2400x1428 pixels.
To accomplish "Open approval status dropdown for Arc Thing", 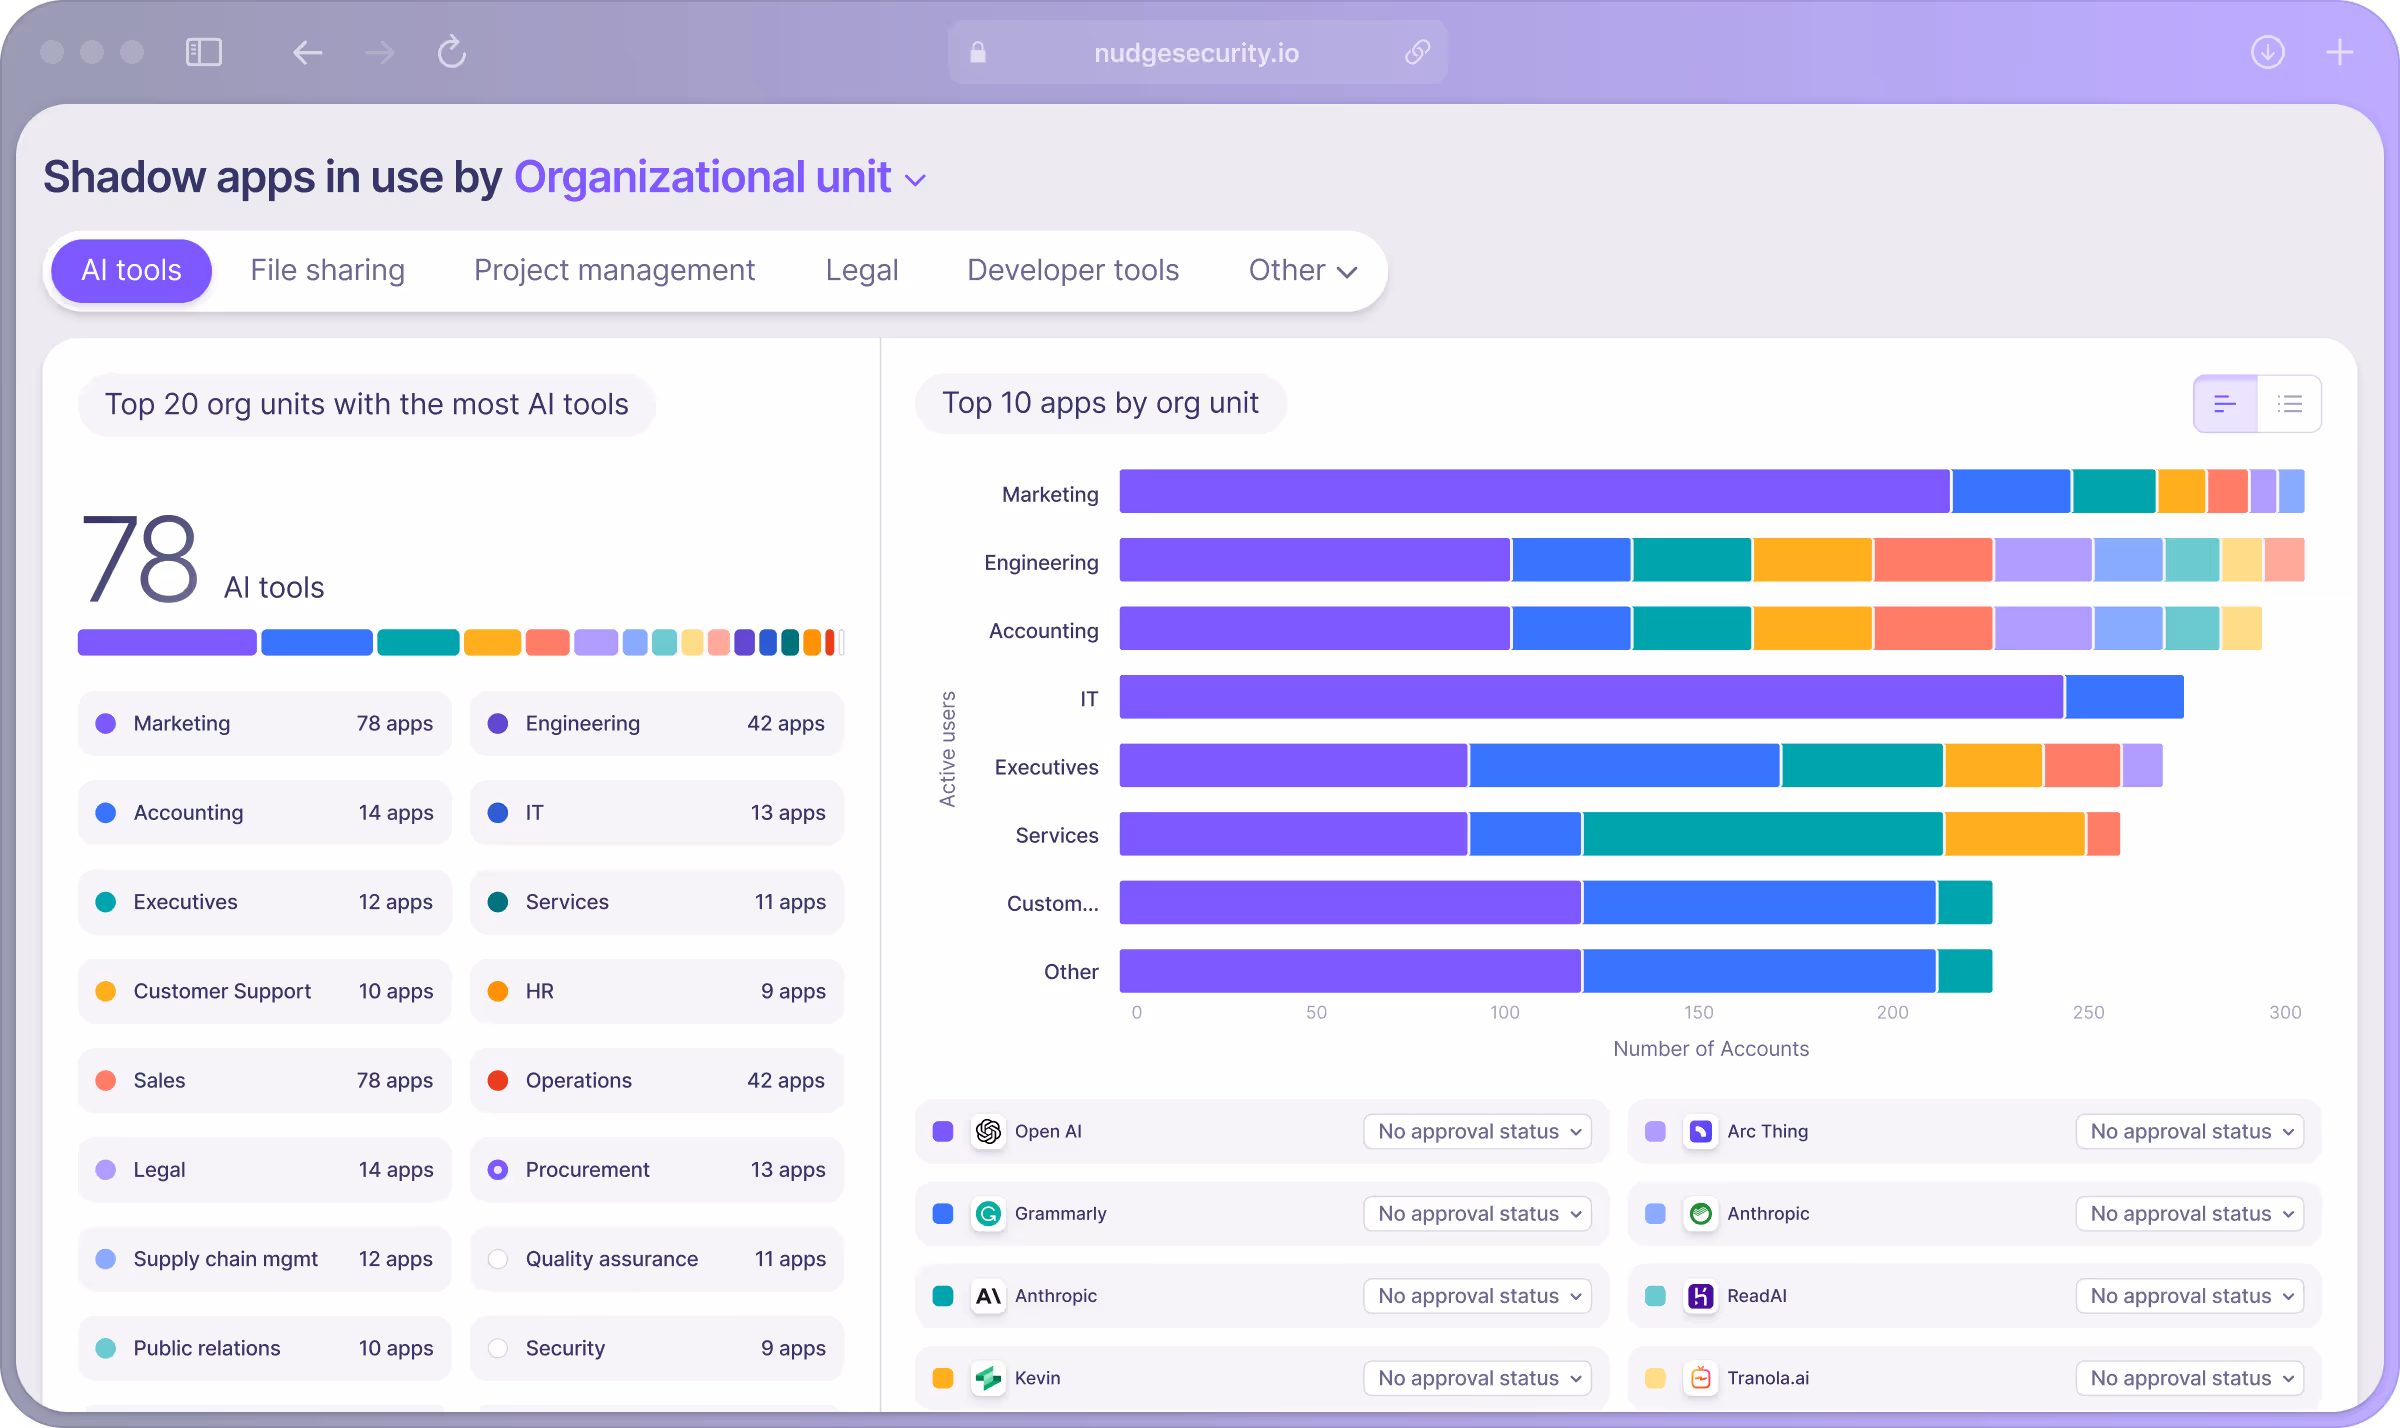I will coord(2190,1131).
